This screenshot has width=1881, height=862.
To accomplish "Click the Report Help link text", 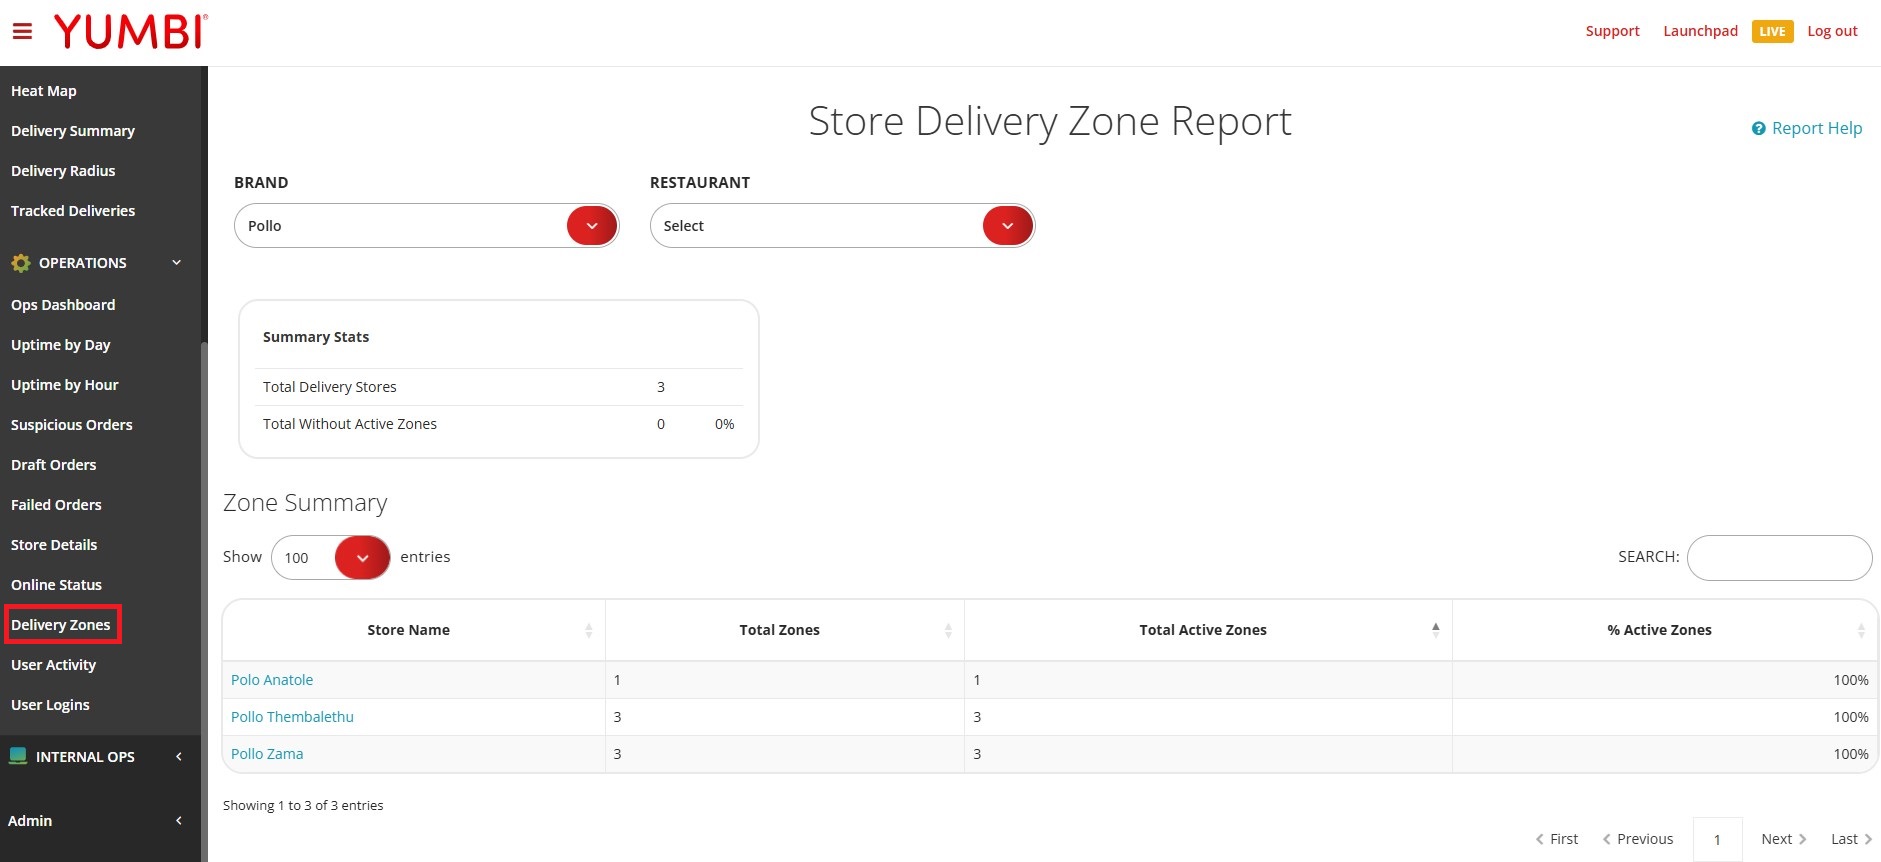I will 1817,128.
